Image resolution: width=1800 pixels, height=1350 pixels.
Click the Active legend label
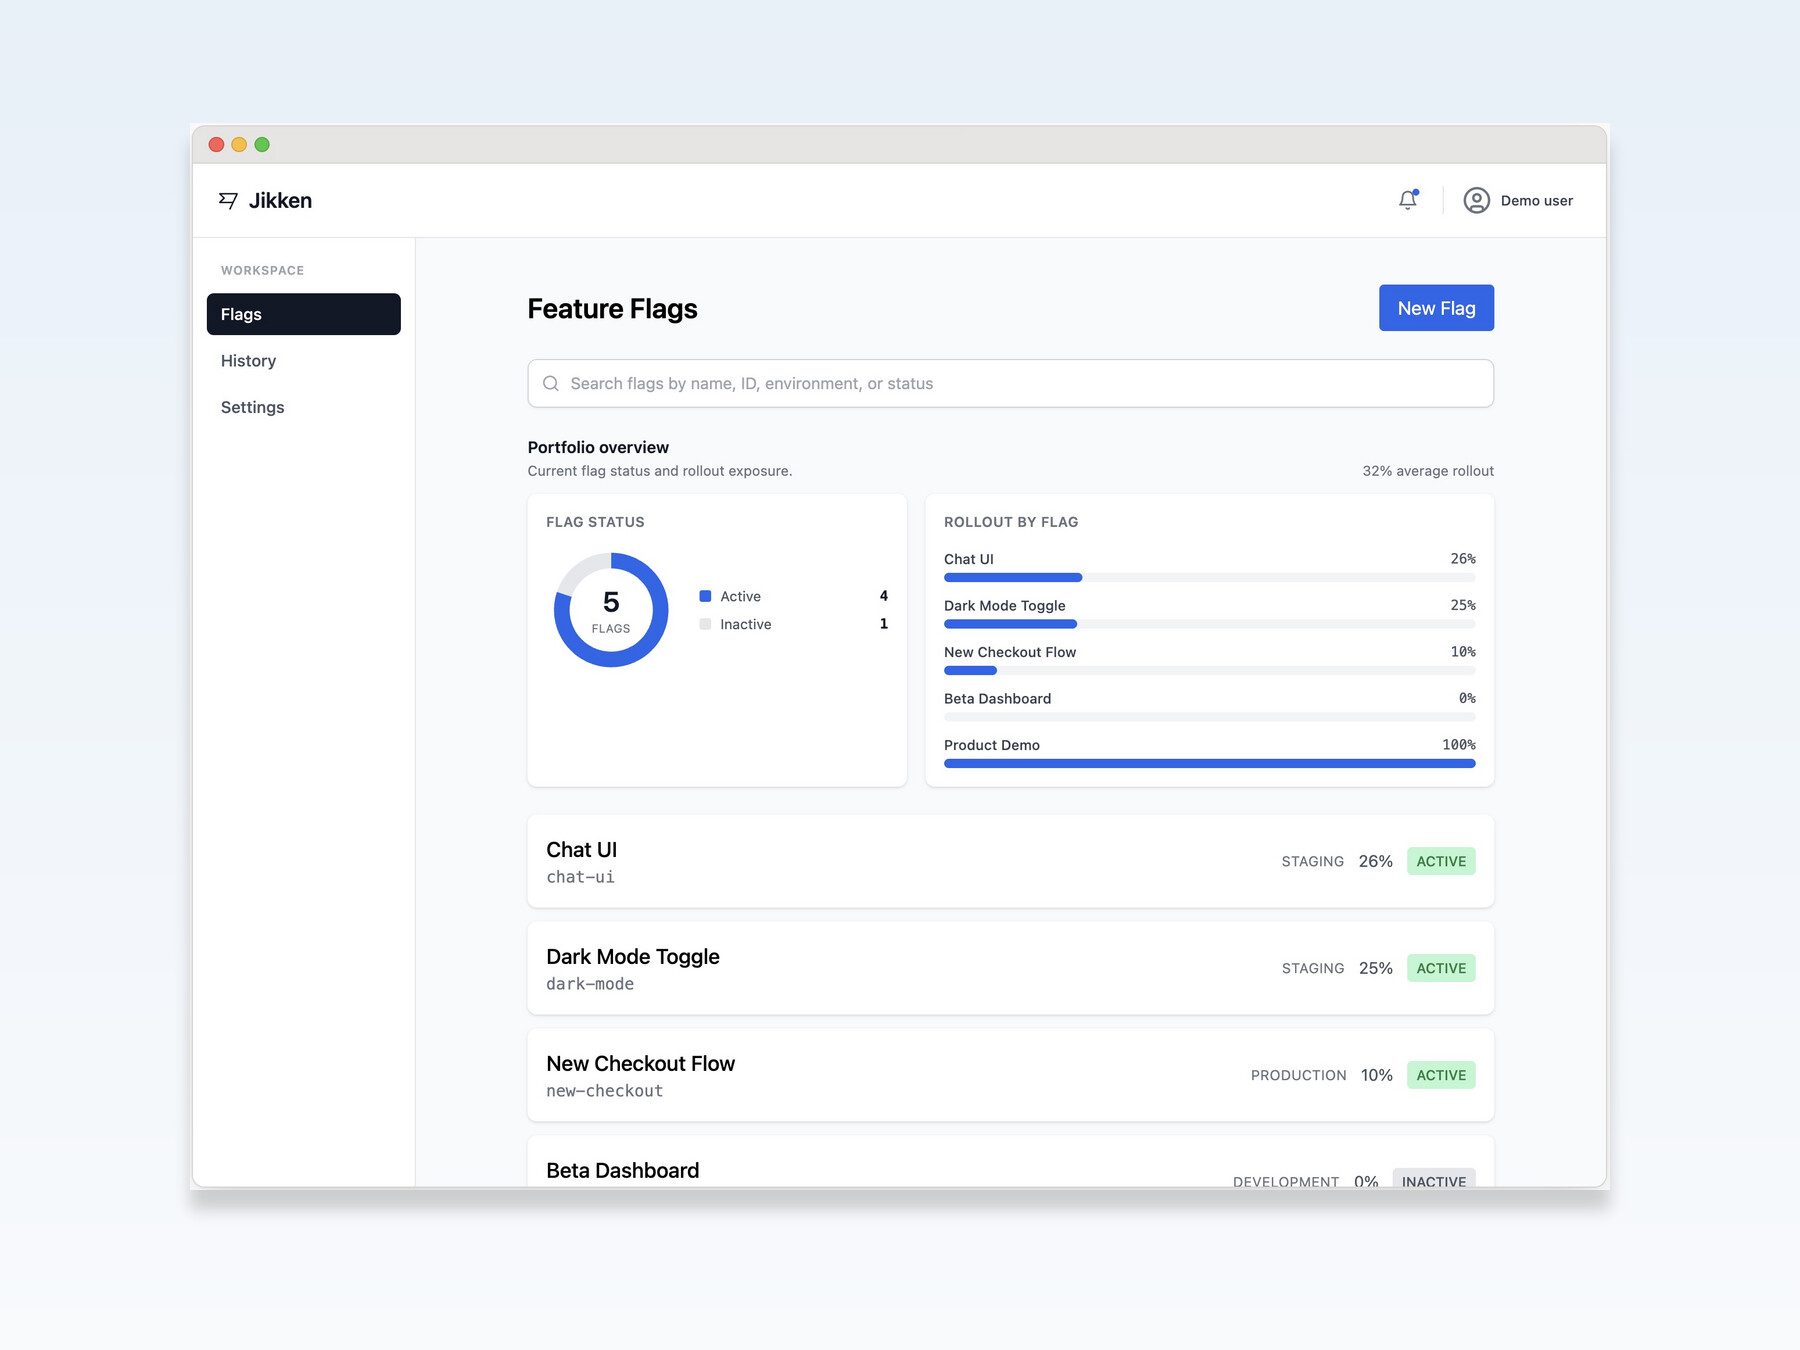740,596
